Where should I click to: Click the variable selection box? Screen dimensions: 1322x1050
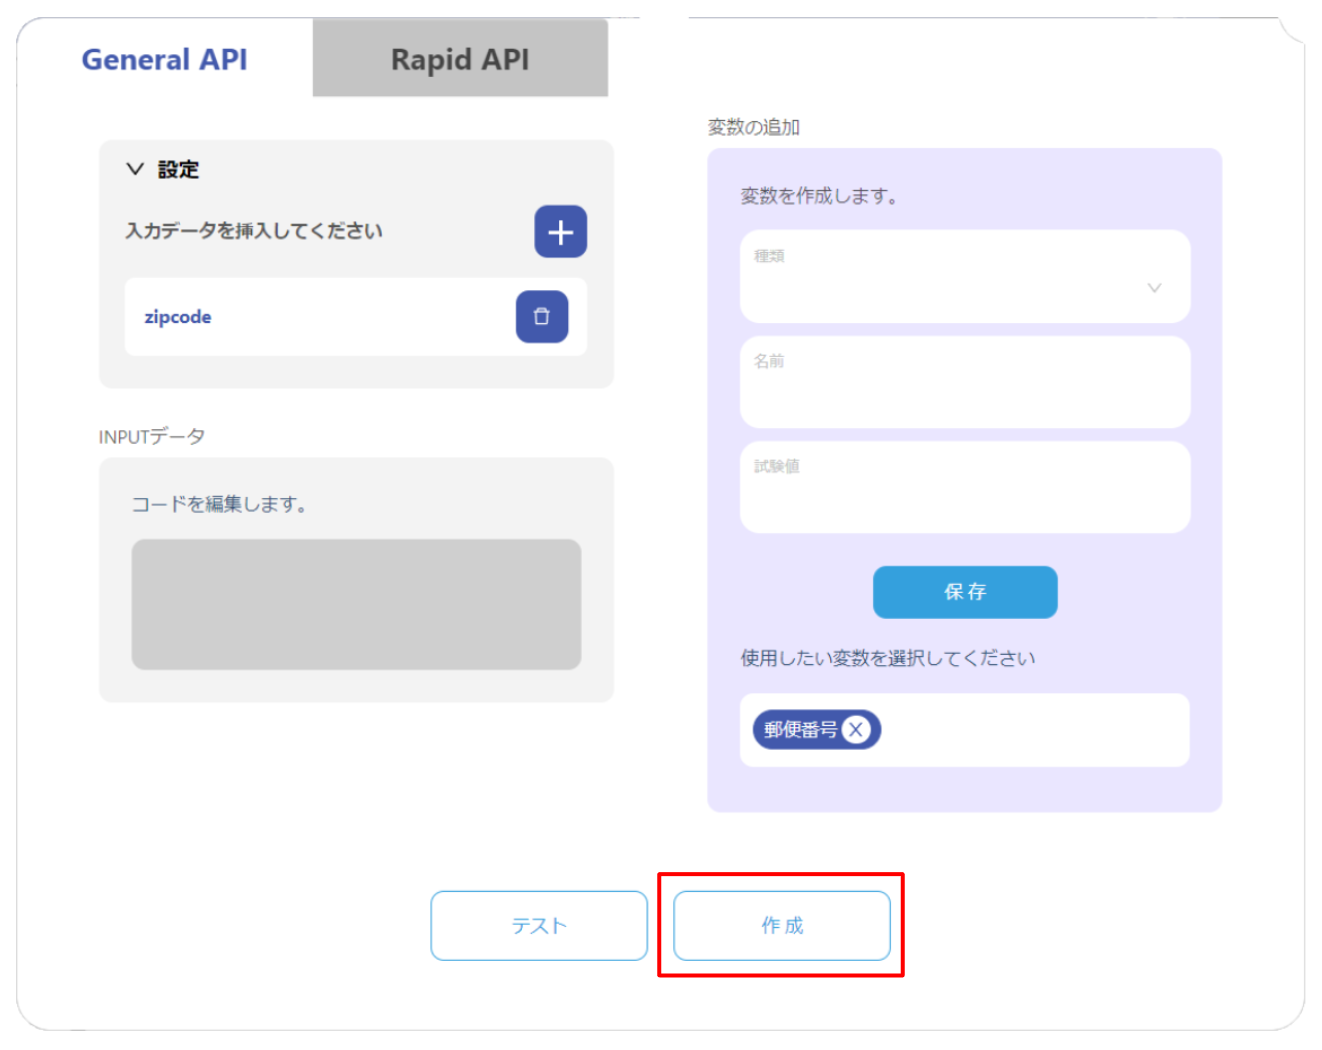point(965,730)
